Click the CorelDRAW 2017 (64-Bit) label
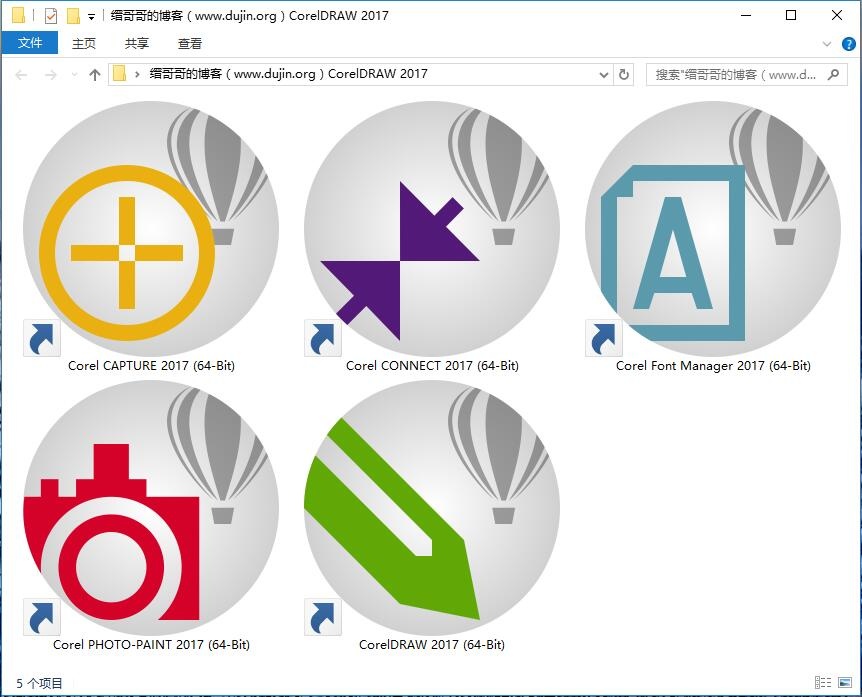This screenshot has width=862, height=697. click(x=432, y=645)
